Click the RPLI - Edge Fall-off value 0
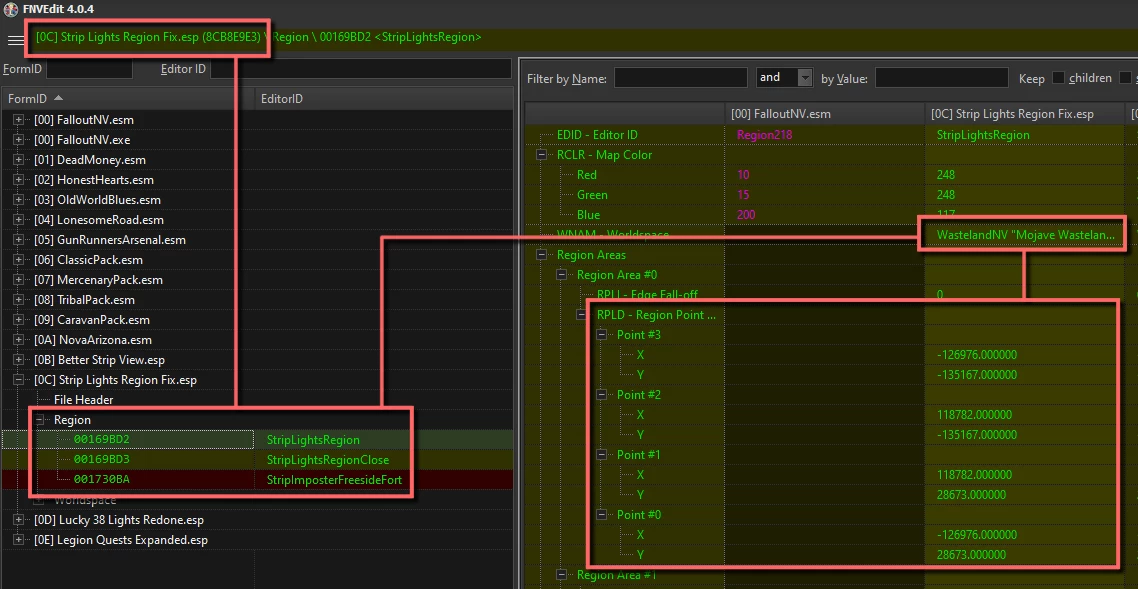This screenshot has height=589, width=1138. coord(940,294)
